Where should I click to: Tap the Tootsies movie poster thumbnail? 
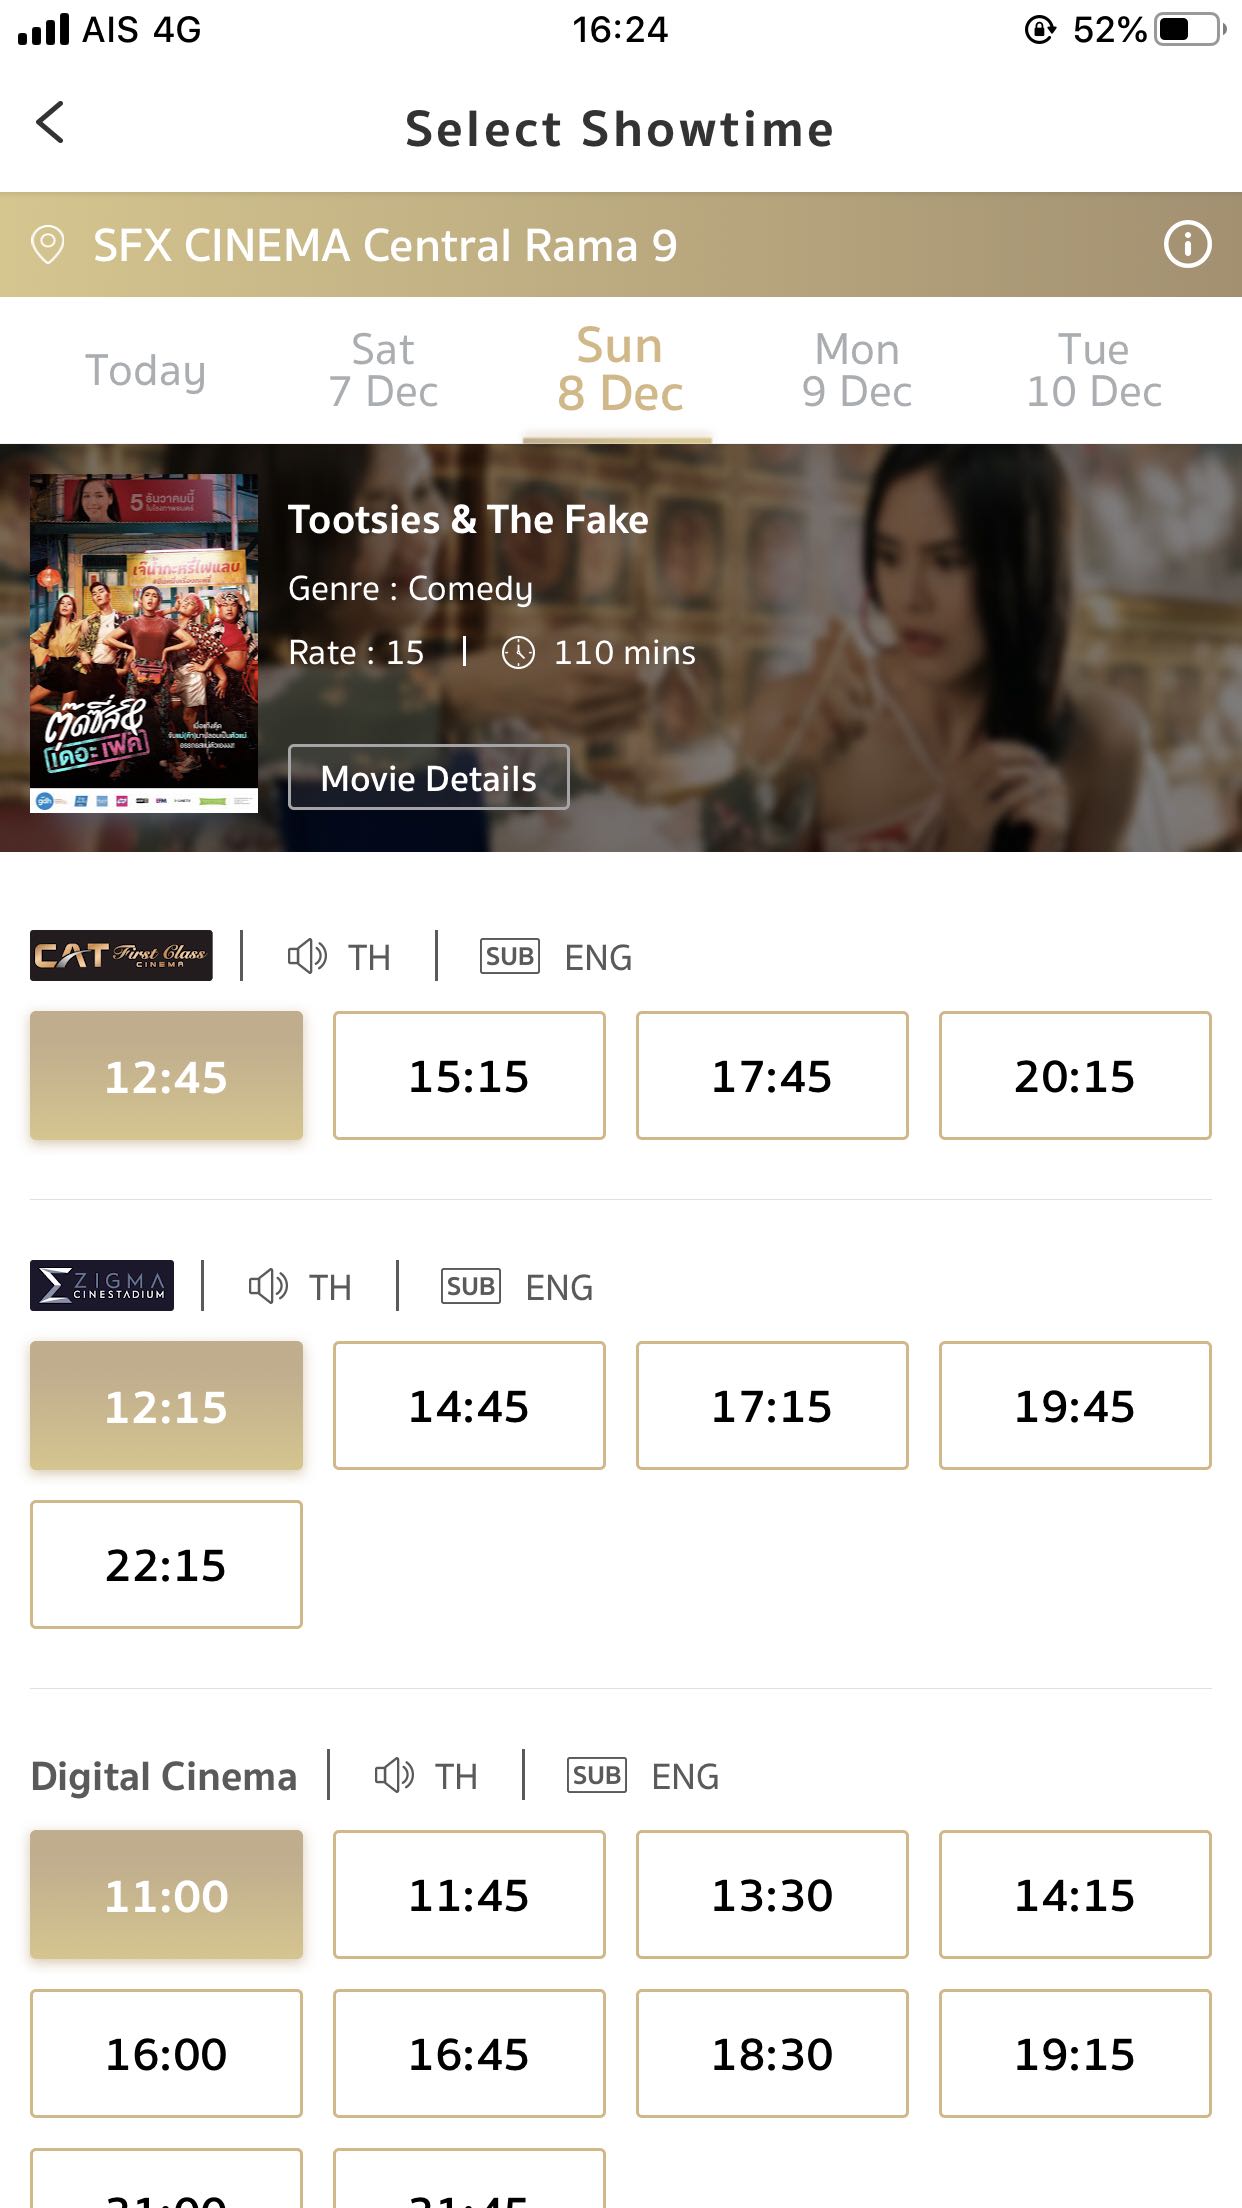click(x=144, y=643)
